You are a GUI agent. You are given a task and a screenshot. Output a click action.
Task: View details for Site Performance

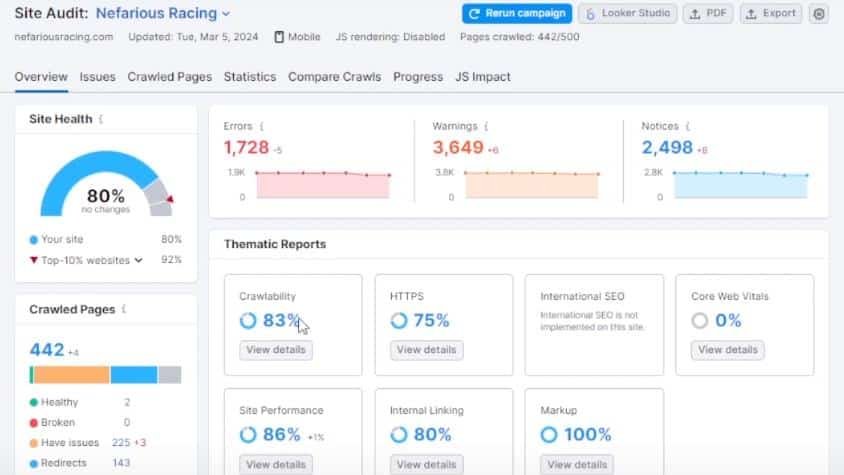[x=276, y=464]
